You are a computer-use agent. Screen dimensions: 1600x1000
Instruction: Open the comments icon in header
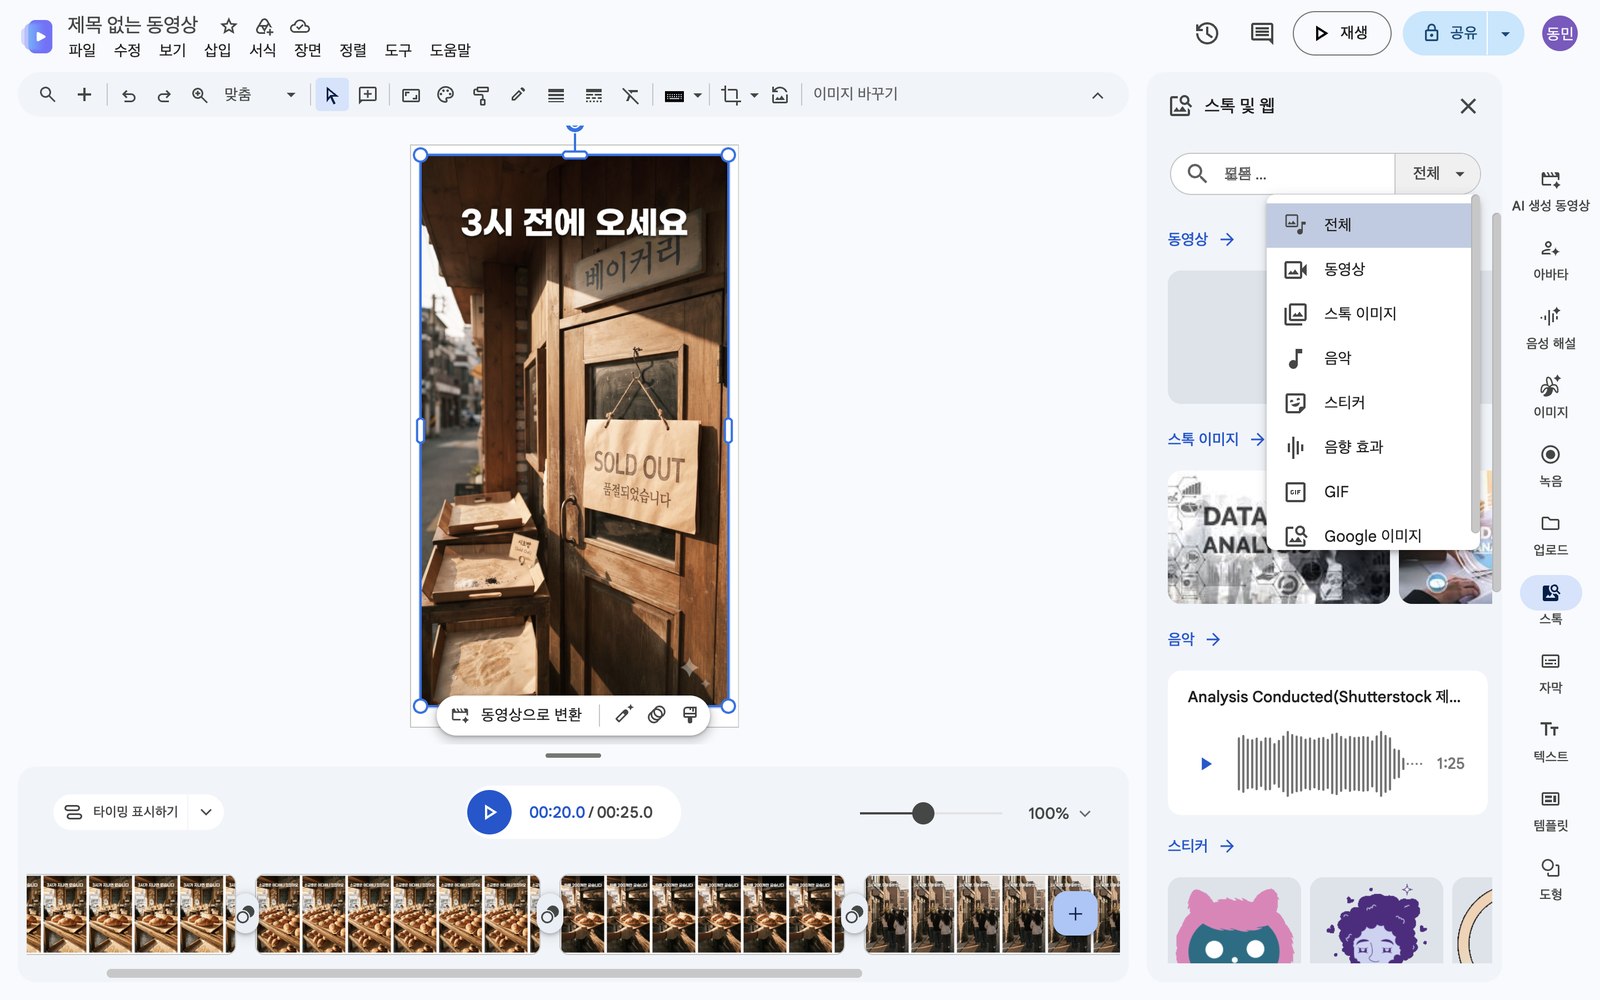1262,33
